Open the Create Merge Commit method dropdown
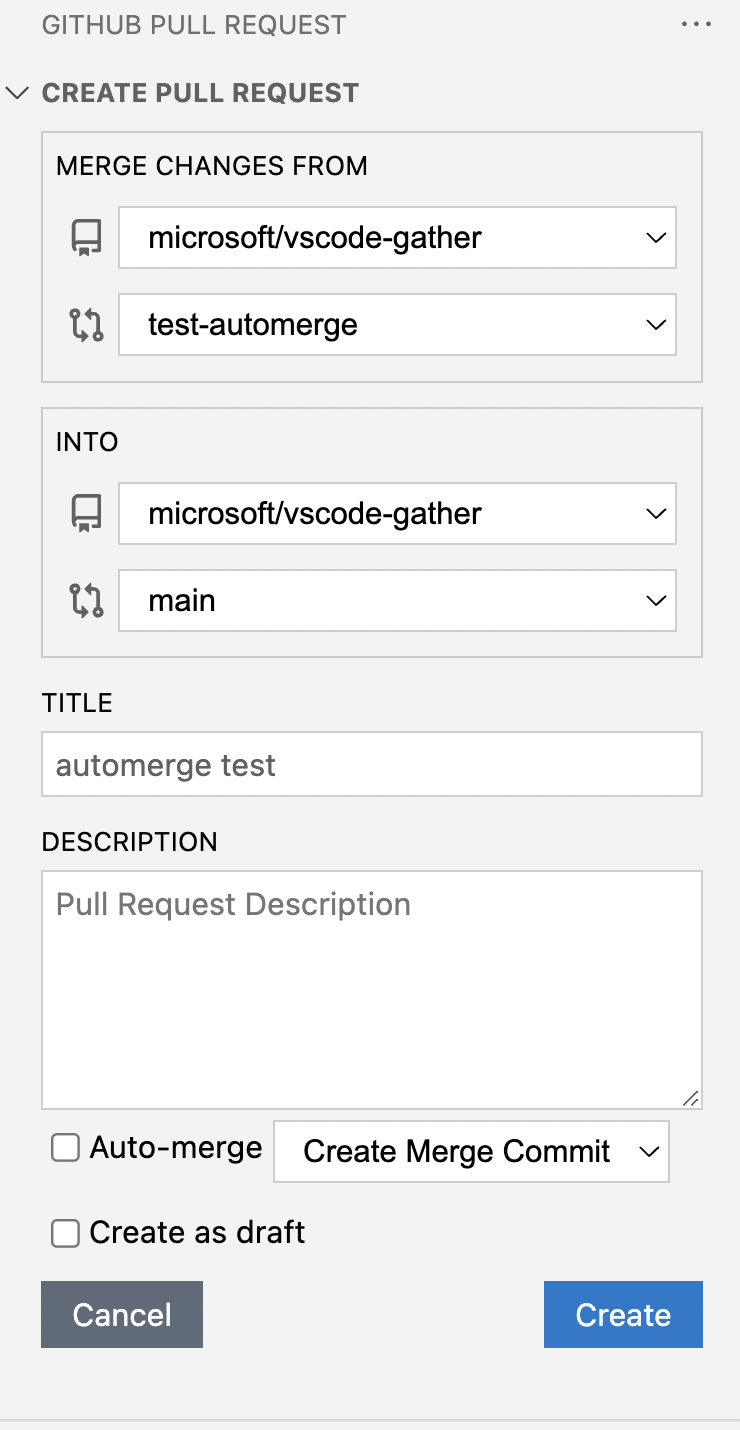Screen dimensions: 740x1430 (x=471, y=1152)
